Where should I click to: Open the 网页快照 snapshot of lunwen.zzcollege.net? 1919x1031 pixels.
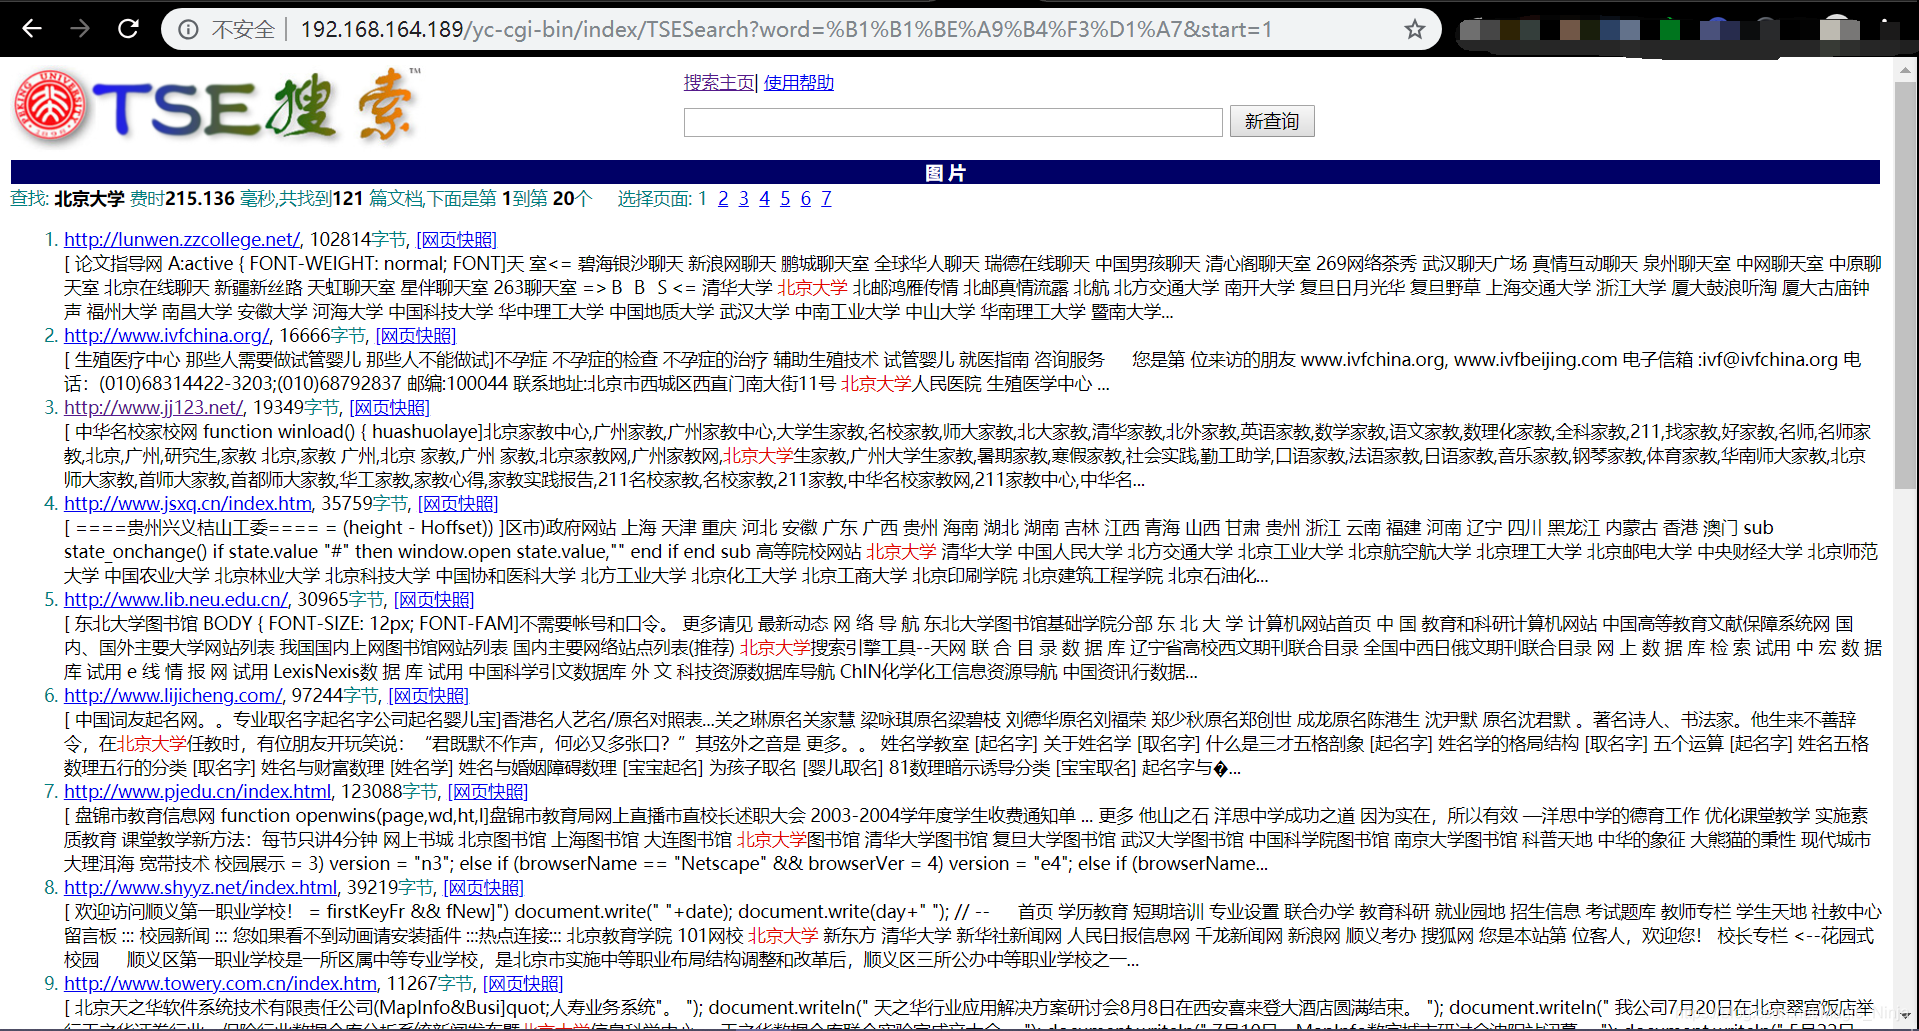pyautogui.click(x=458, y=239)
